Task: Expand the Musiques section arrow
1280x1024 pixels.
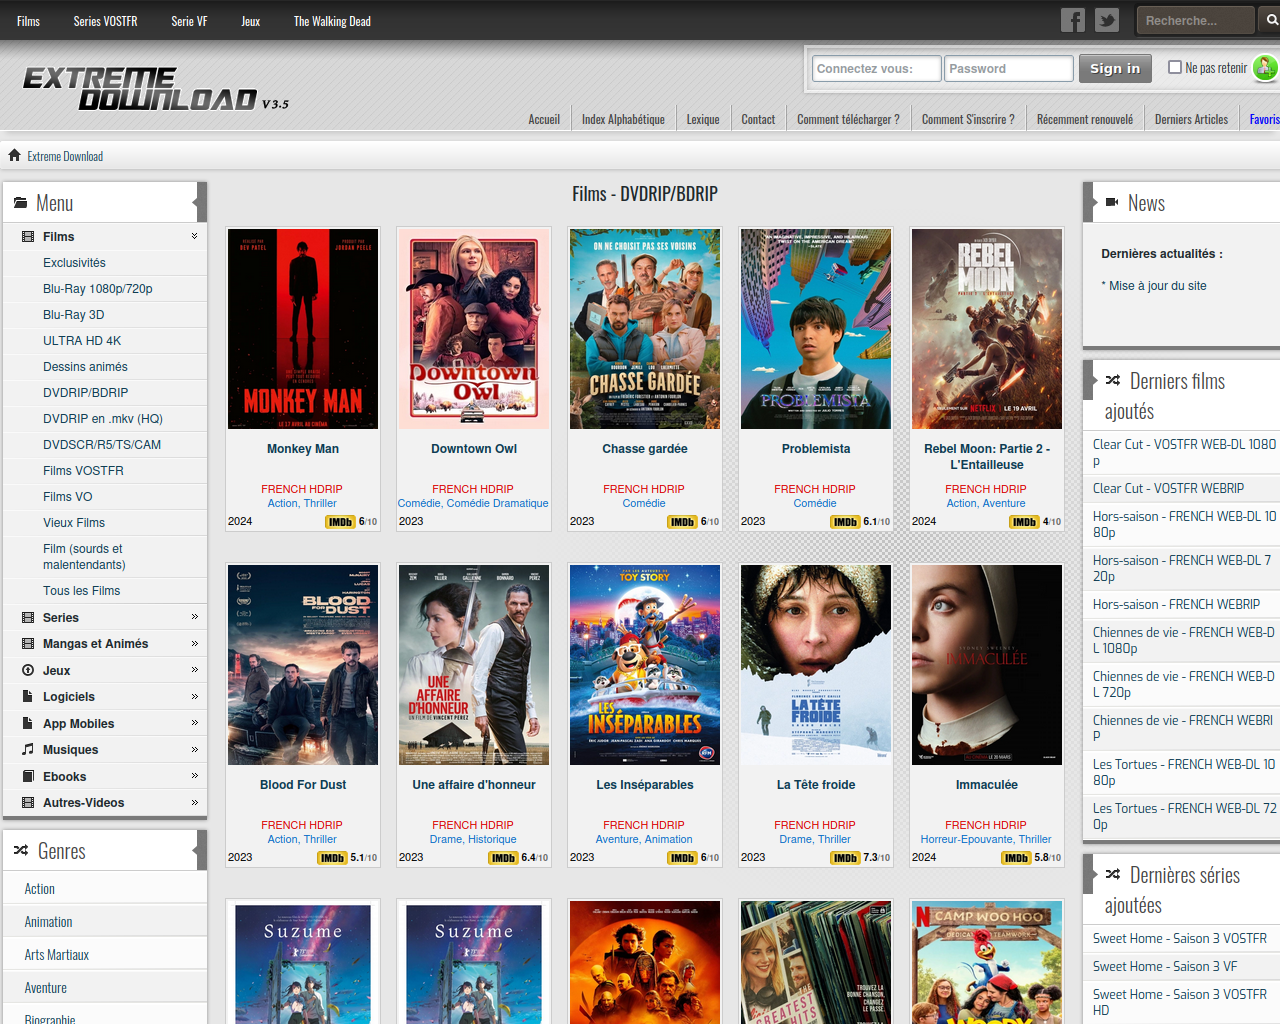Action: pos(194,750)
